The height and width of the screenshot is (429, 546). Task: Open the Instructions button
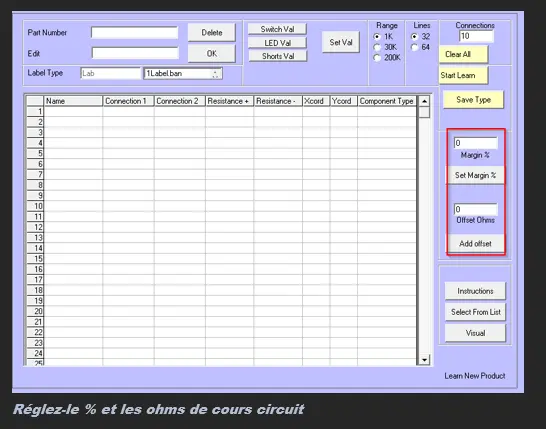[x=475, y=291]
